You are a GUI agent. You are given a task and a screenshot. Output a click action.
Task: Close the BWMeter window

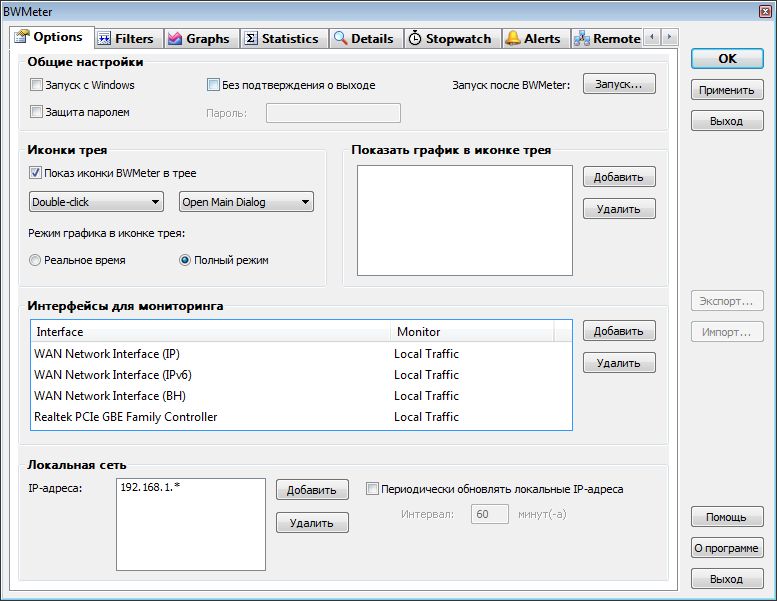(x=766, y=11)
